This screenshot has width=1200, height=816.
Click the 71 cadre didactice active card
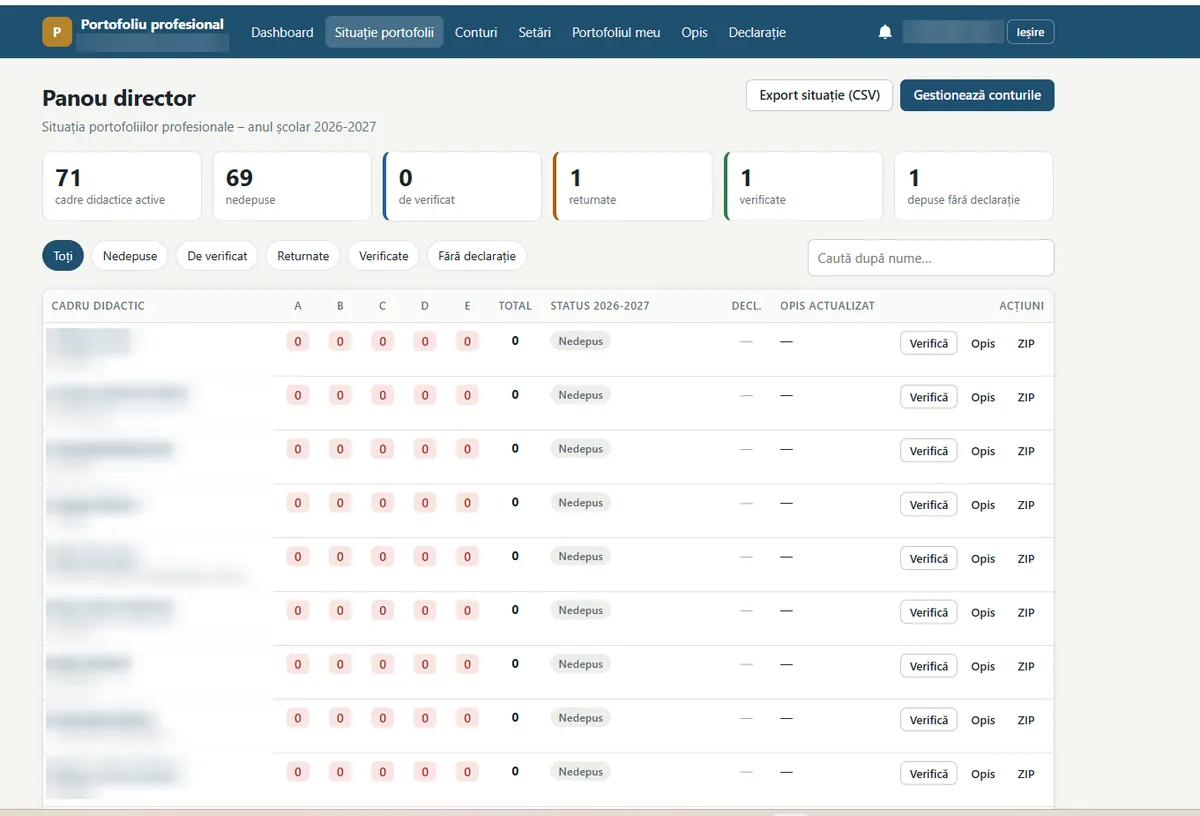coord(122,186)
